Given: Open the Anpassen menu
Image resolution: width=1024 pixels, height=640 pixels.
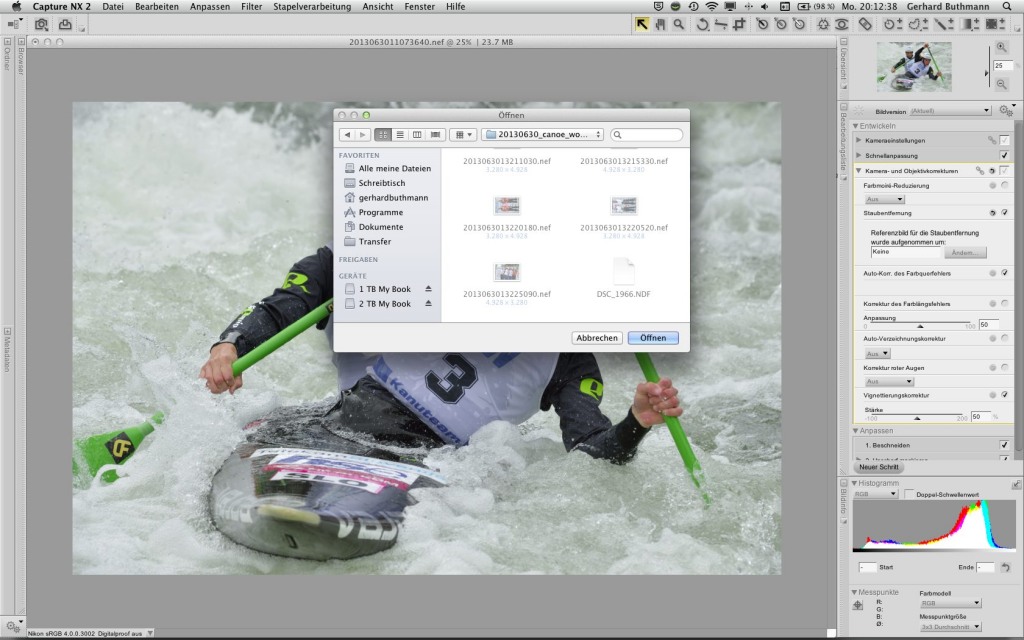Looking at the screenshot, I should (x=210, y=7).
